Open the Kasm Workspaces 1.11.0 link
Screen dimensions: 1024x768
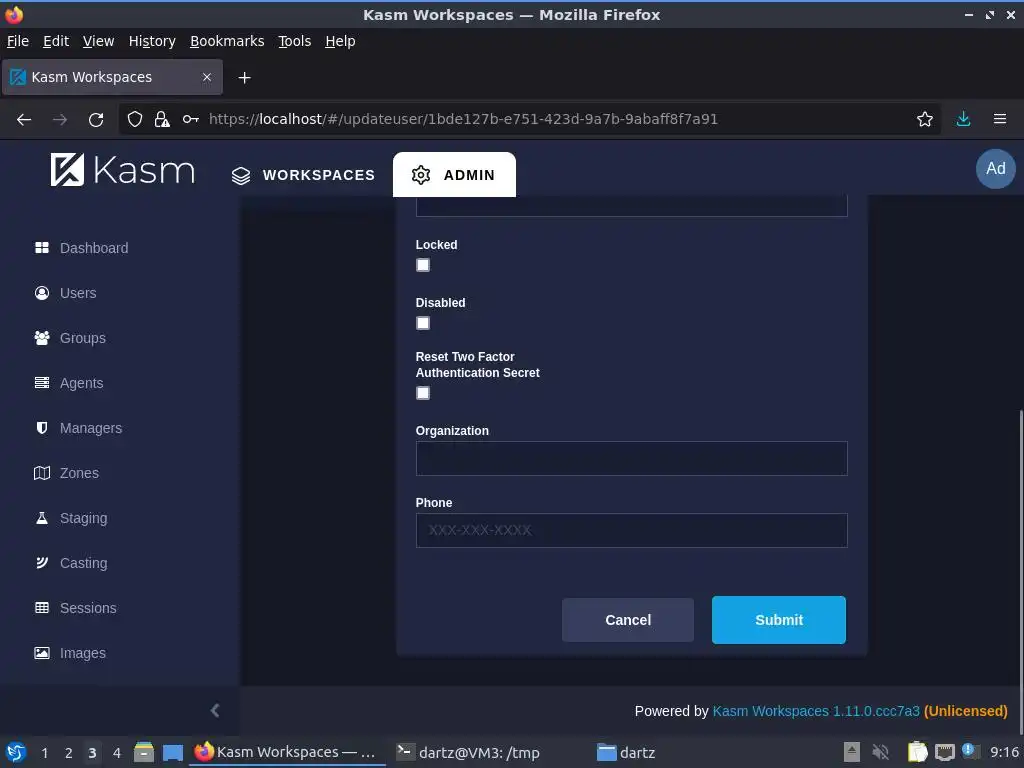pyautogui.click(x=816, y=711)
